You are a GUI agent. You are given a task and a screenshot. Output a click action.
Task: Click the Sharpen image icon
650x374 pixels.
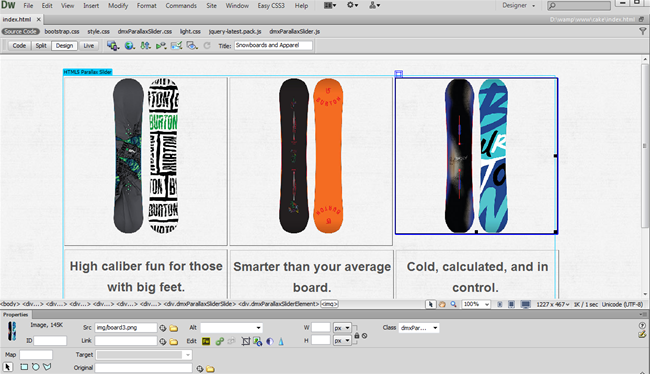coord(281,341)
